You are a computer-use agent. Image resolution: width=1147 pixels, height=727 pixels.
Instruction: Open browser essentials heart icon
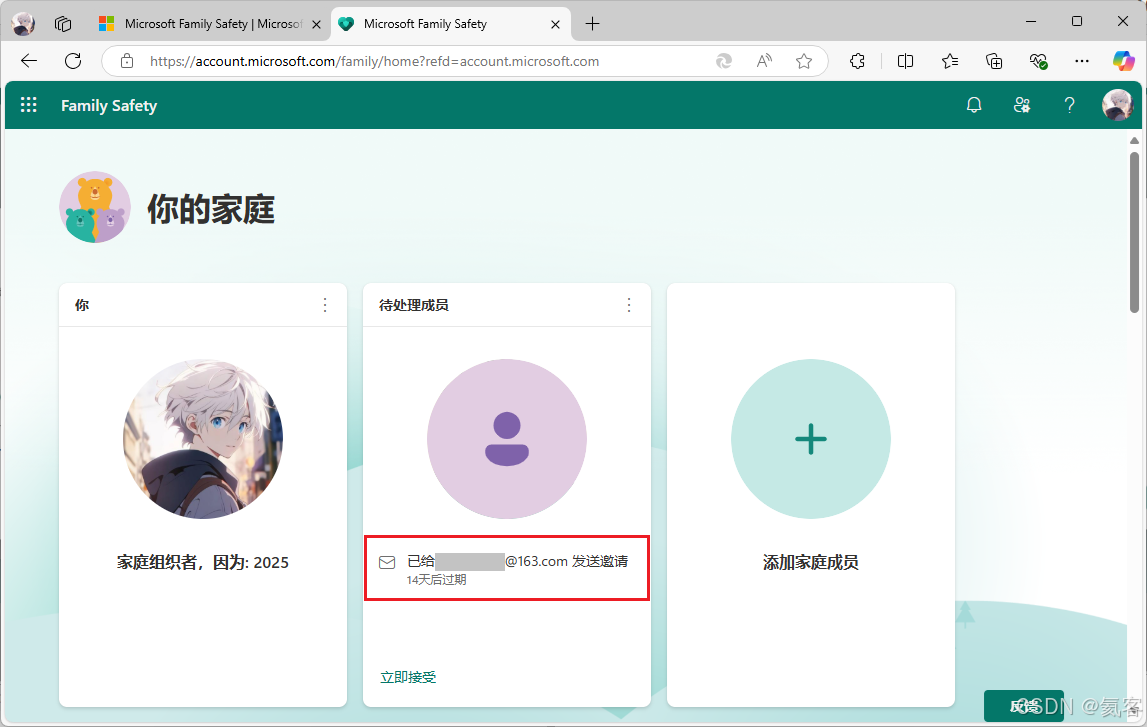tap(1038, 61)
